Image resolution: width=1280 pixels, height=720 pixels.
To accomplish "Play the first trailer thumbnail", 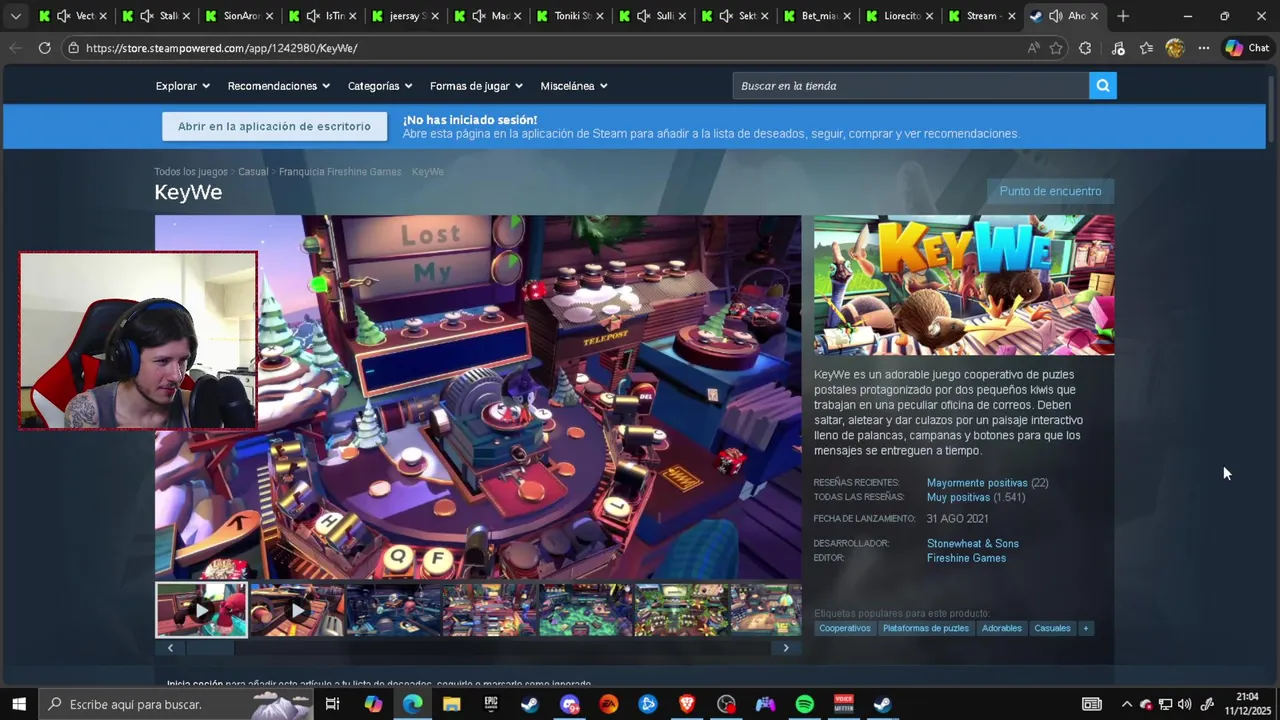I will tap(201, 610).
